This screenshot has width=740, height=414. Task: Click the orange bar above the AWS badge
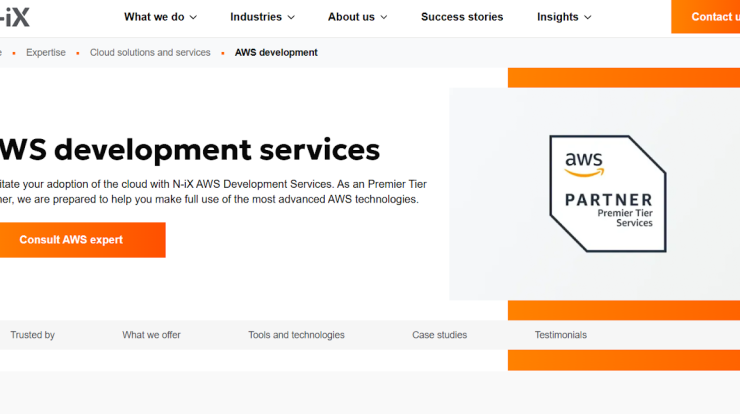[623, 78]
